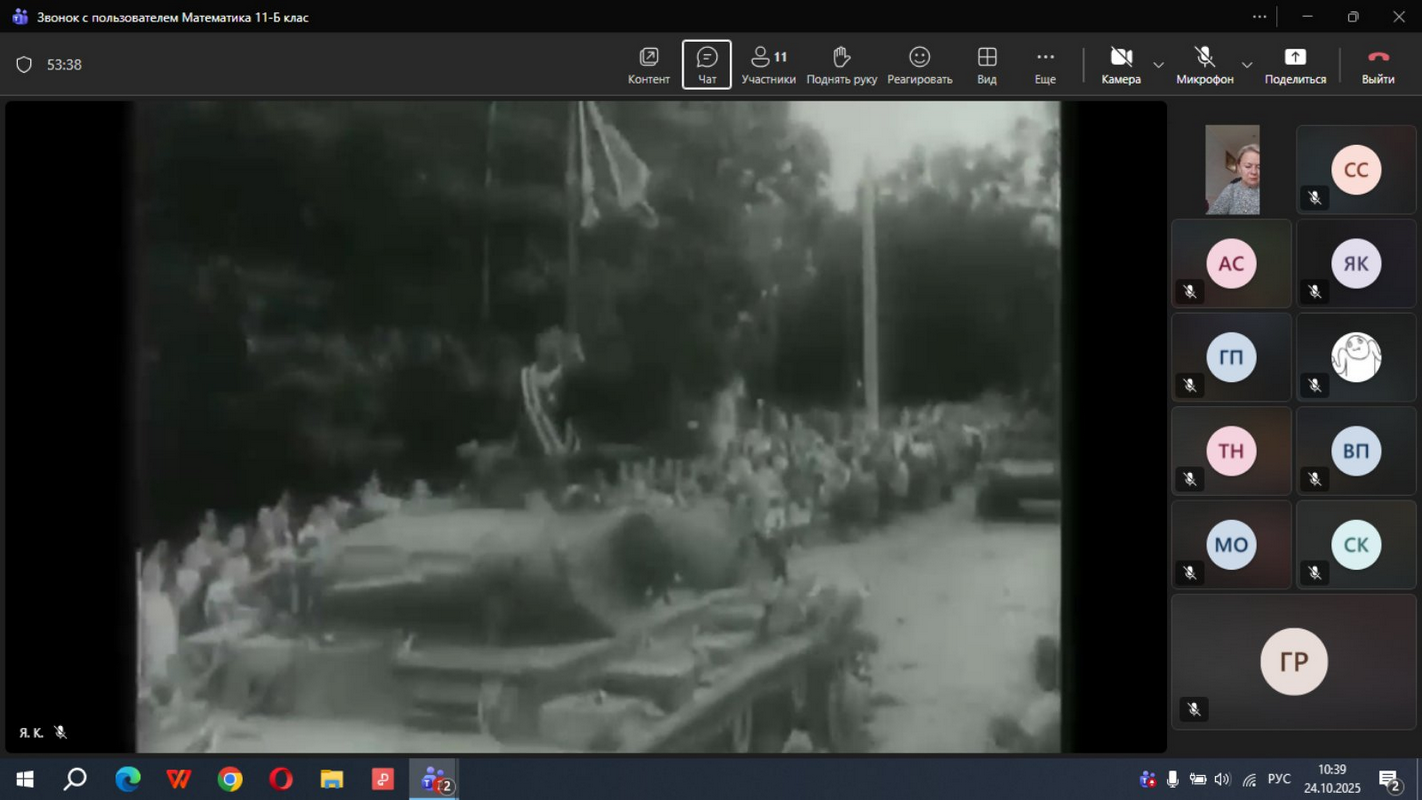The width and height of the screenshot is (1422, 800).
Task: Open Google Chrome from taskbar
Action: (230, 779)
